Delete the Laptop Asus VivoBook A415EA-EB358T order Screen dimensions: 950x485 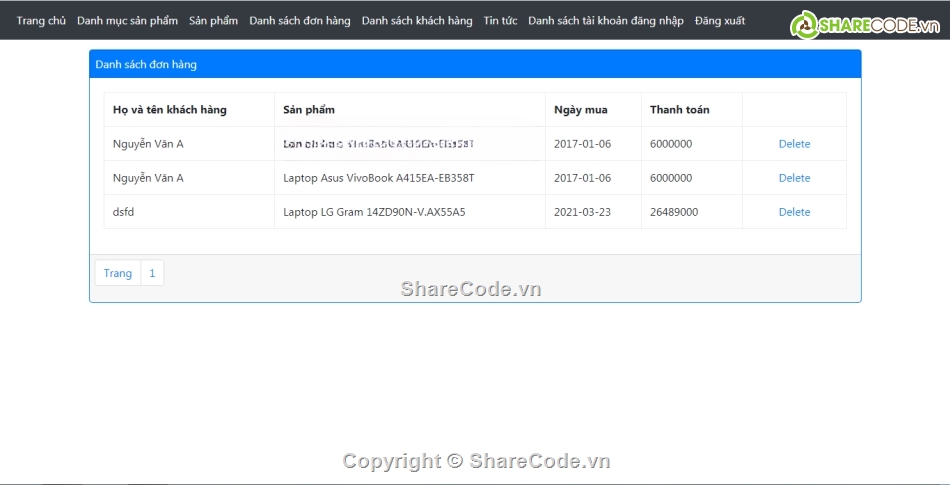794,178
